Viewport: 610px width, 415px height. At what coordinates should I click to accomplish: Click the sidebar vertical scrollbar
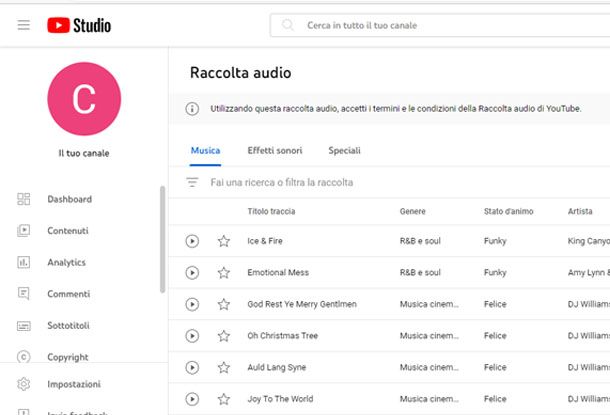pos(163,240)
